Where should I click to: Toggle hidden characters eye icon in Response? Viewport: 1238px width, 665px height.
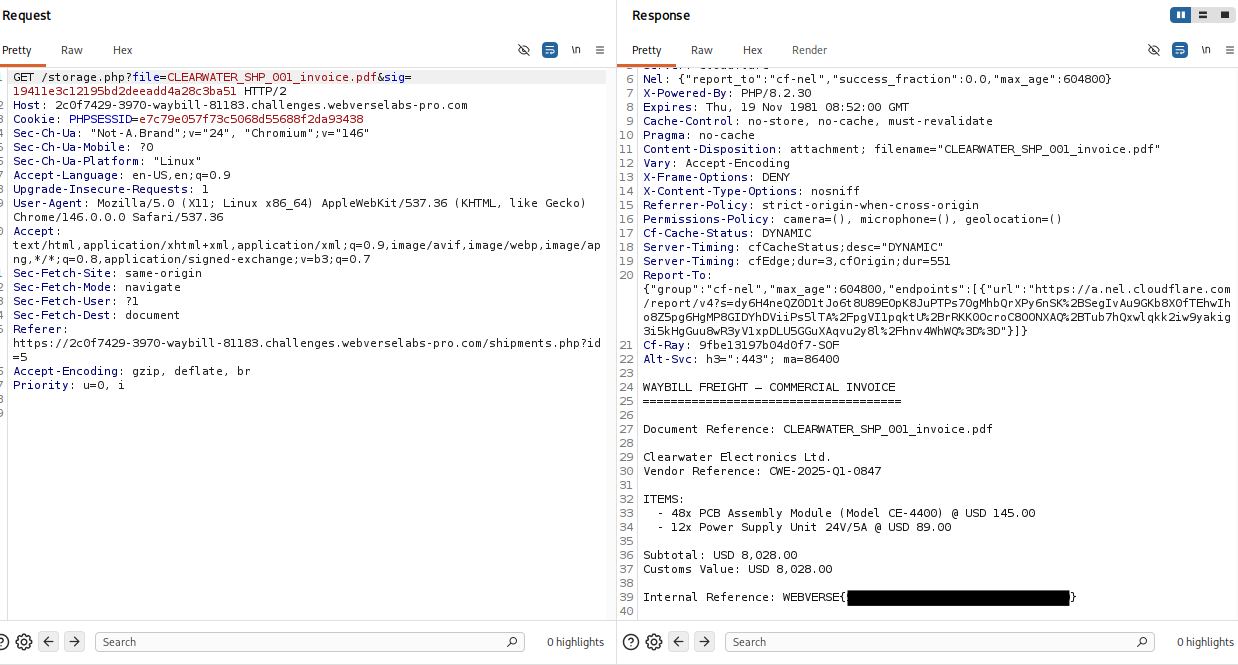1154,50
